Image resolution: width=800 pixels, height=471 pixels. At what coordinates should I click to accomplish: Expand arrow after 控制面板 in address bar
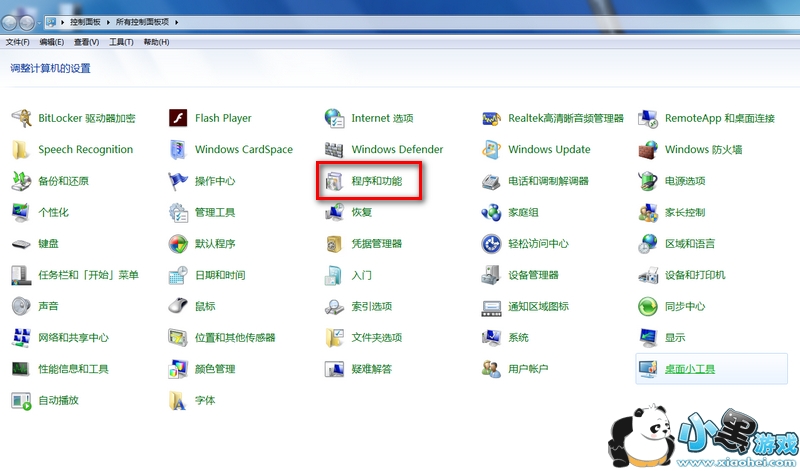click(108, 22)
